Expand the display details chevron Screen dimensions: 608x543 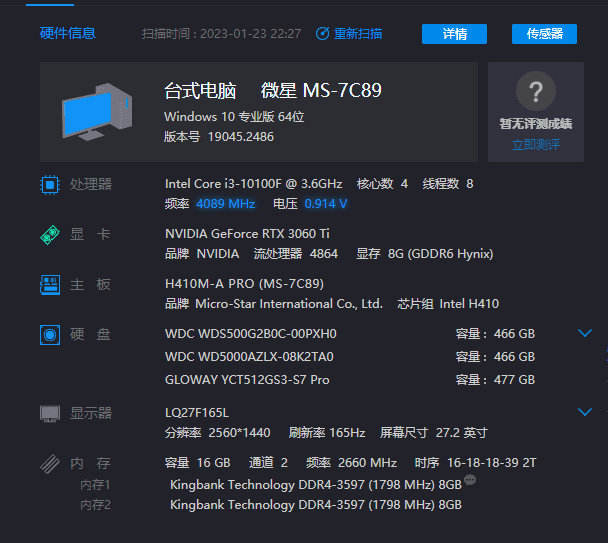click(x=584, y=412)
